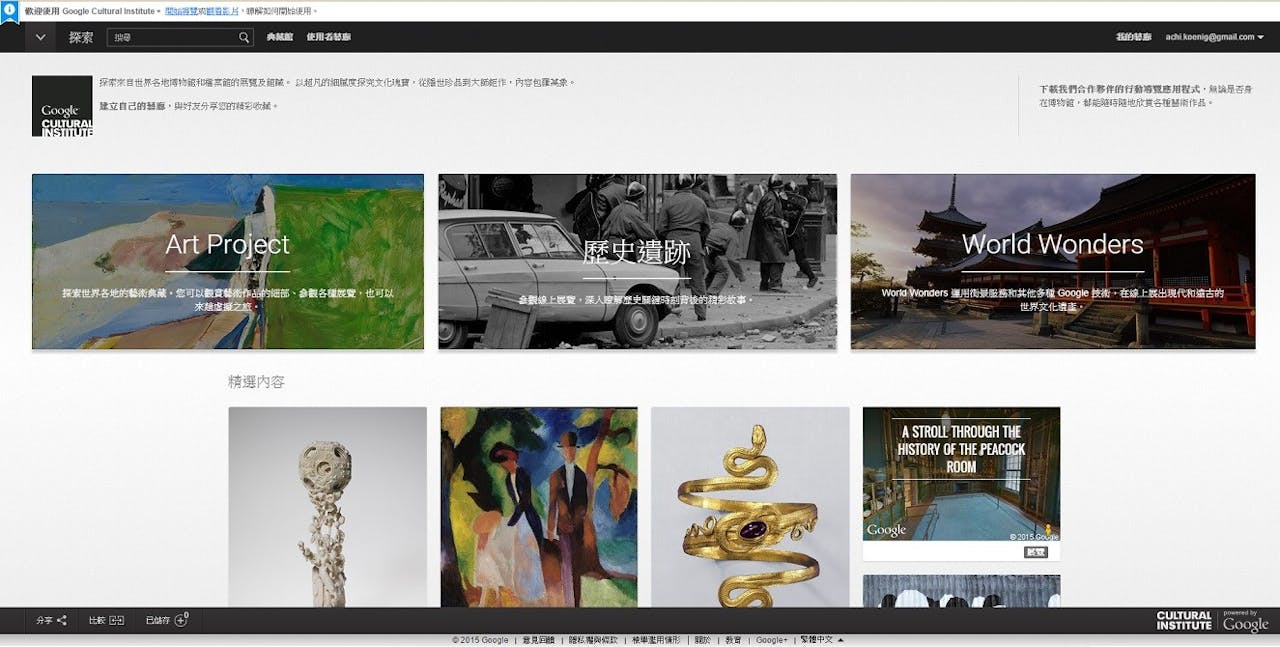Click the 教育 footer link
Viewport: 1280px width, 647px height.
tap(733, 640)
